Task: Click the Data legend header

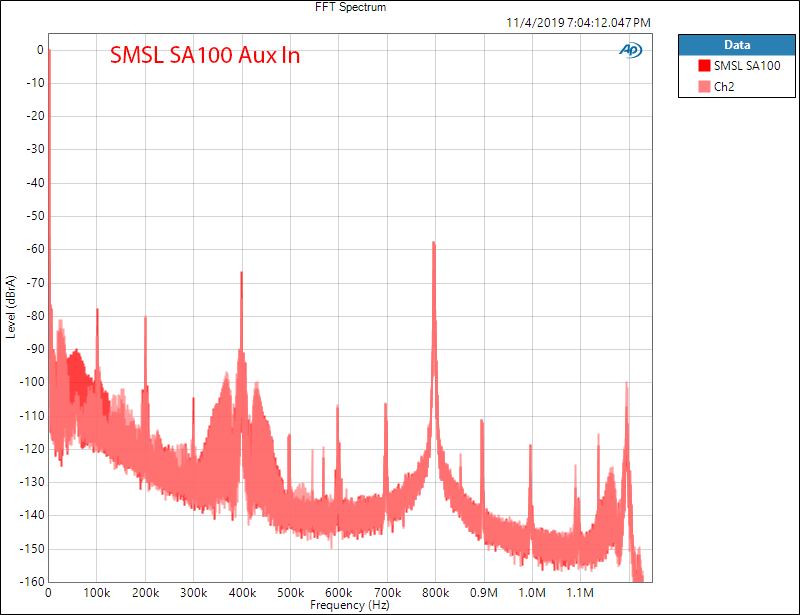Action: coord(737,45)
